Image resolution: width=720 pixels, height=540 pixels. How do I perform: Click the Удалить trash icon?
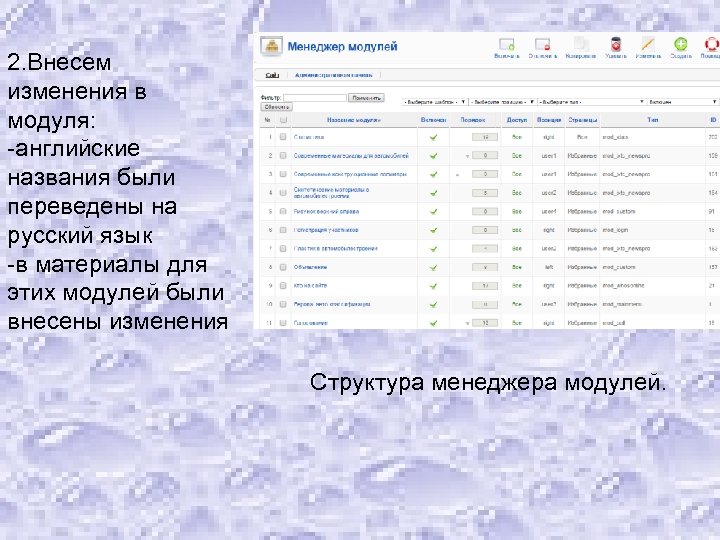tap(616, 45)
